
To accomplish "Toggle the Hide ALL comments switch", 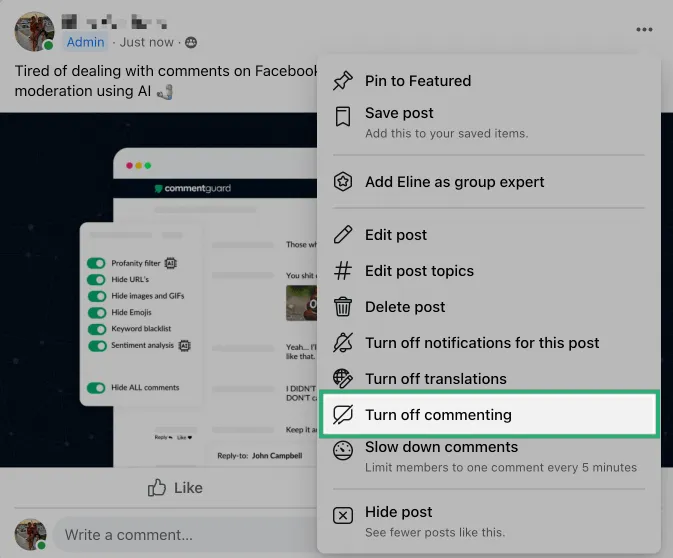I will [96, 388].
